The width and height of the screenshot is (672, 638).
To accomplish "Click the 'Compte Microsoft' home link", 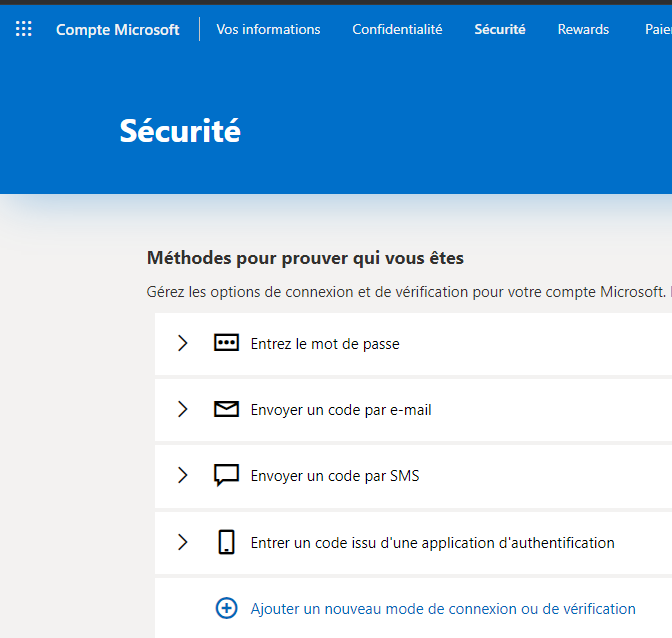I will (118, 29).
